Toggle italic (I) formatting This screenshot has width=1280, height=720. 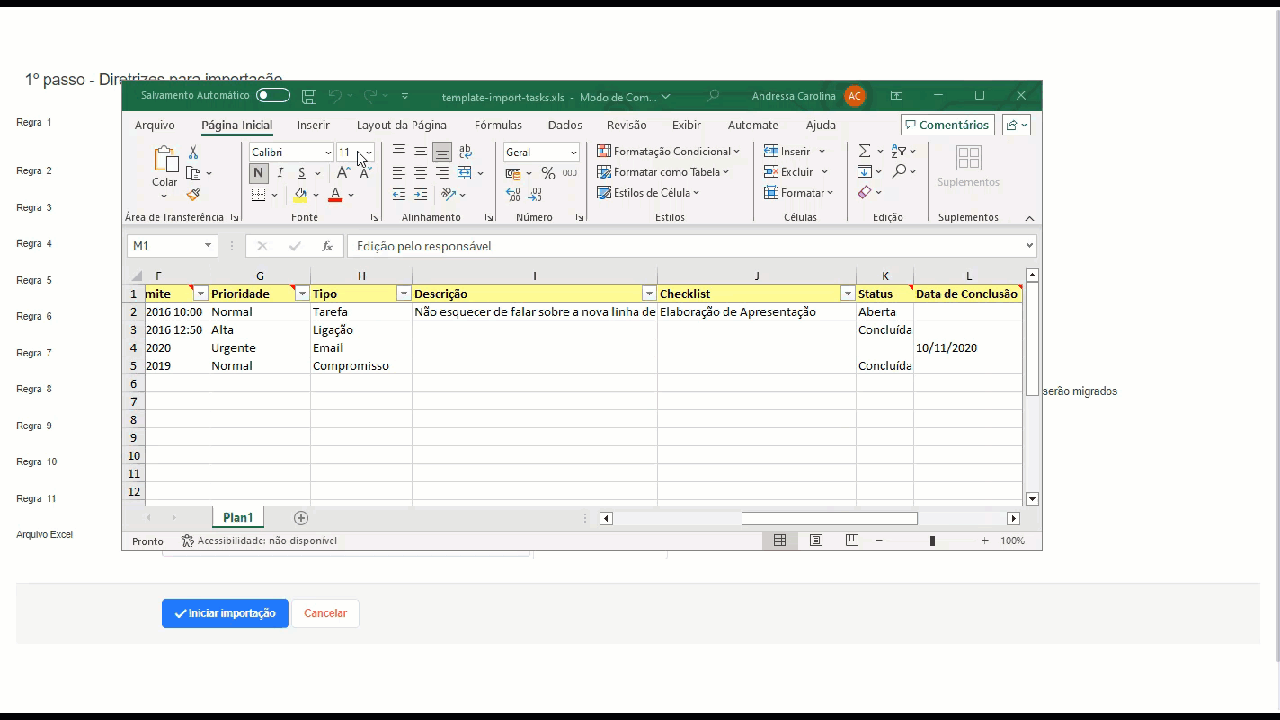(x=280, y=173)
